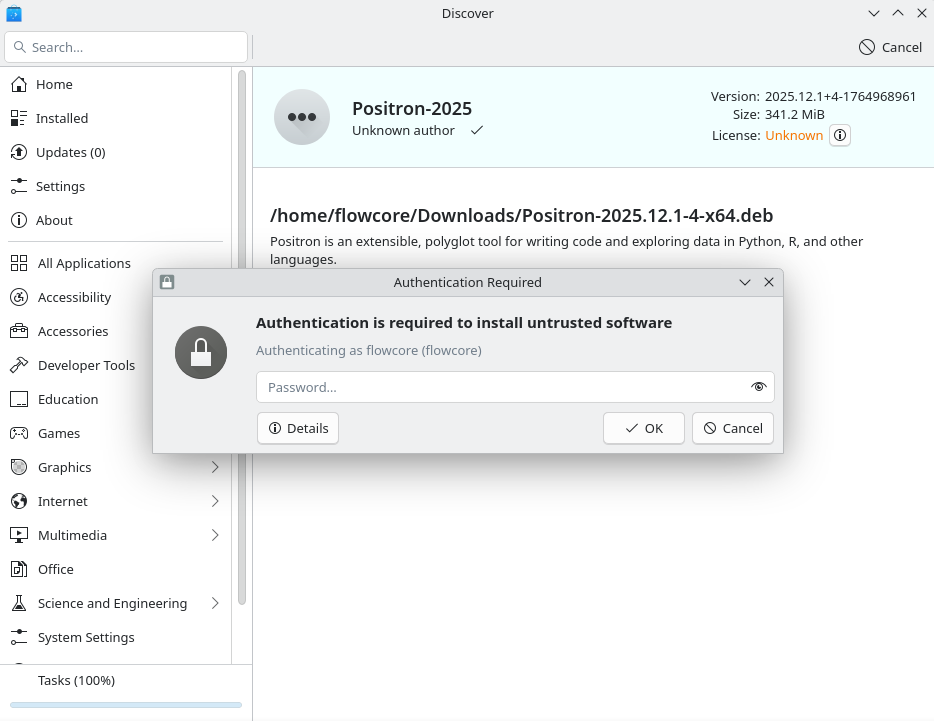Click the Updates (0) icon

click(x=18, y=153)
